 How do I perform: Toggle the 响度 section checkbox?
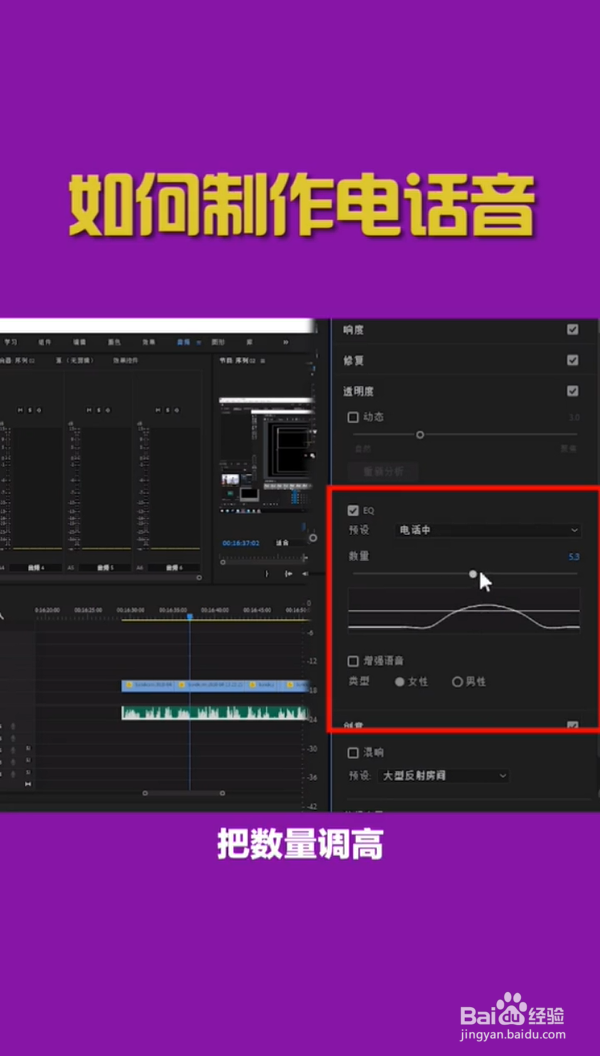pyautogui.click(x=572, y=330)
